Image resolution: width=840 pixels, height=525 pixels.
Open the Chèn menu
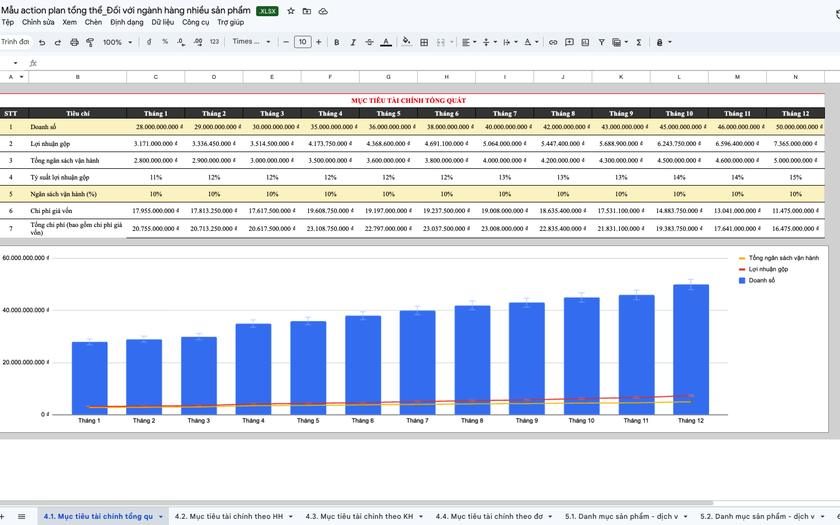pyautogui.click(x=93, y=22)
